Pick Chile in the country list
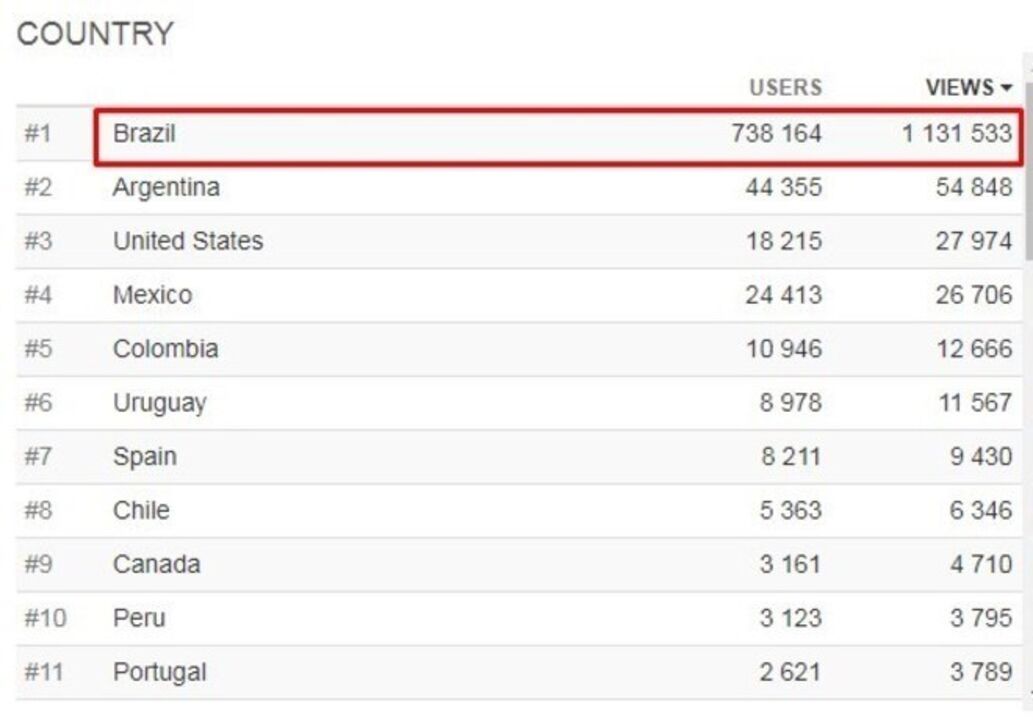Viewport: 1033px width, 720px height. 141,511
